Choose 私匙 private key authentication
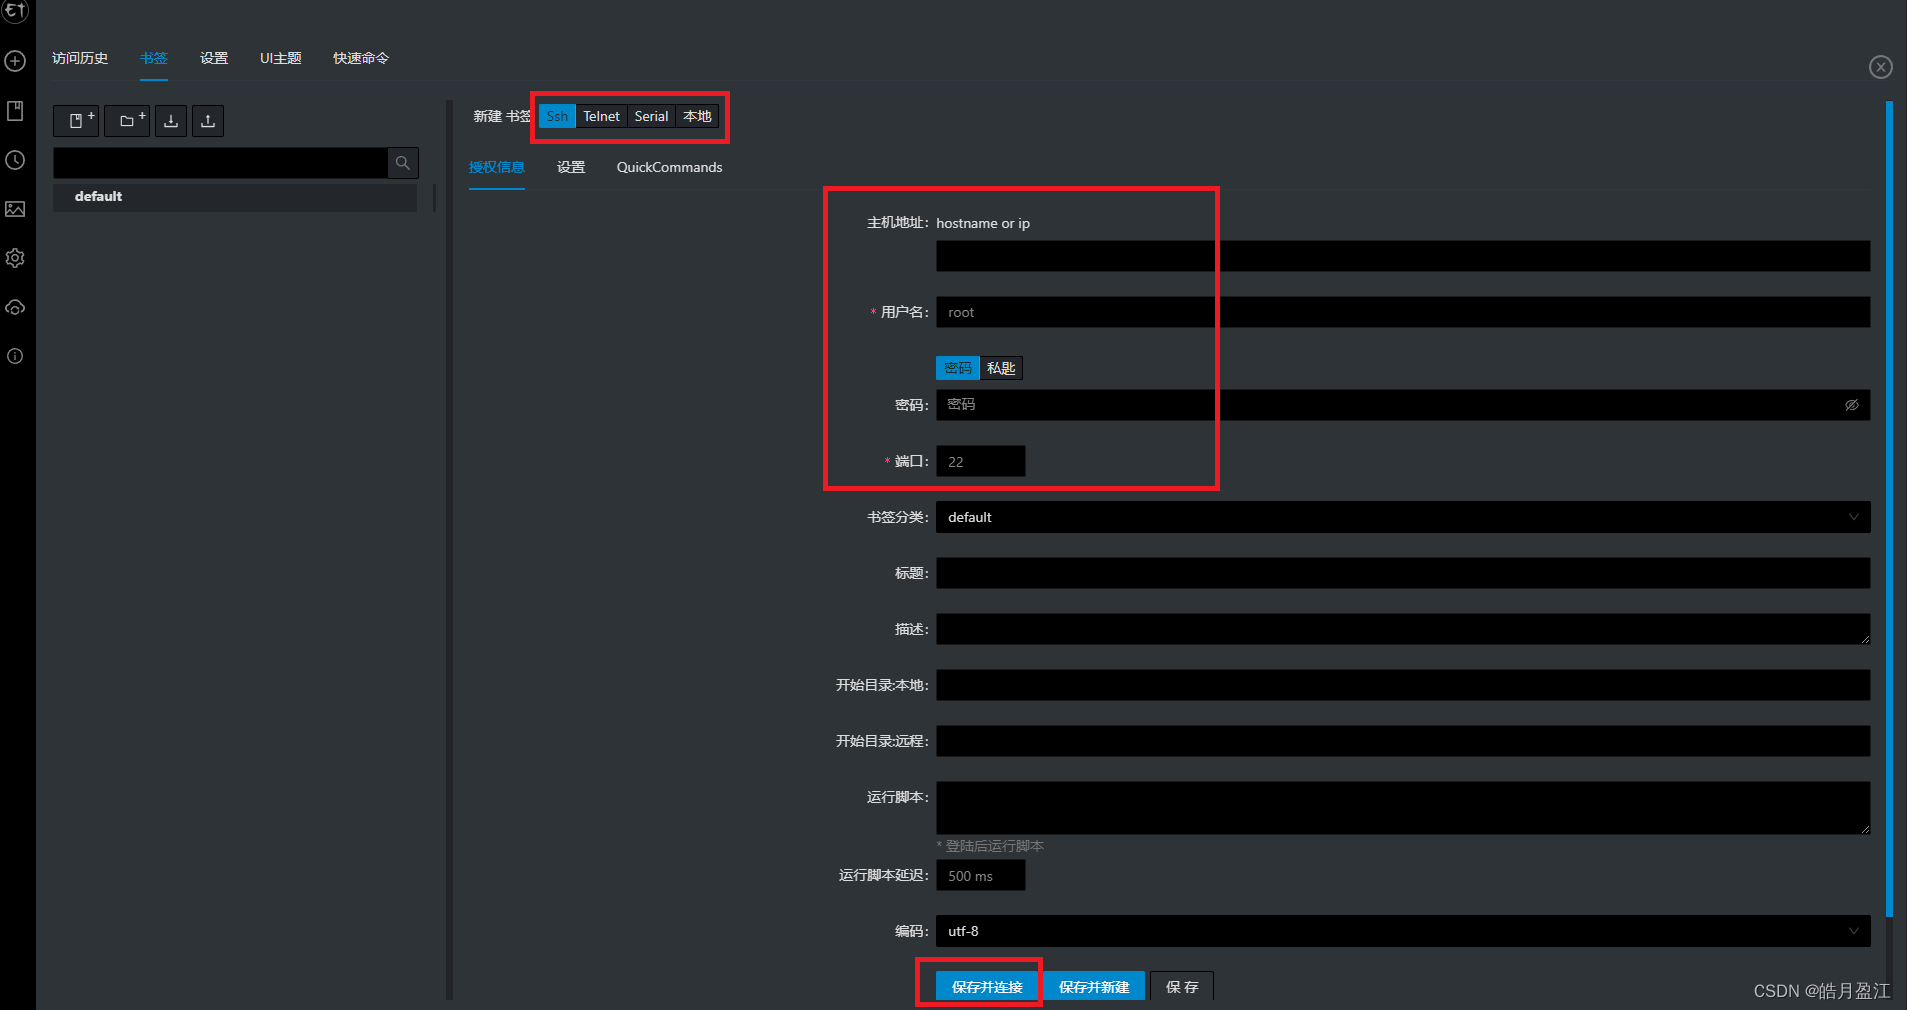 1001,368
